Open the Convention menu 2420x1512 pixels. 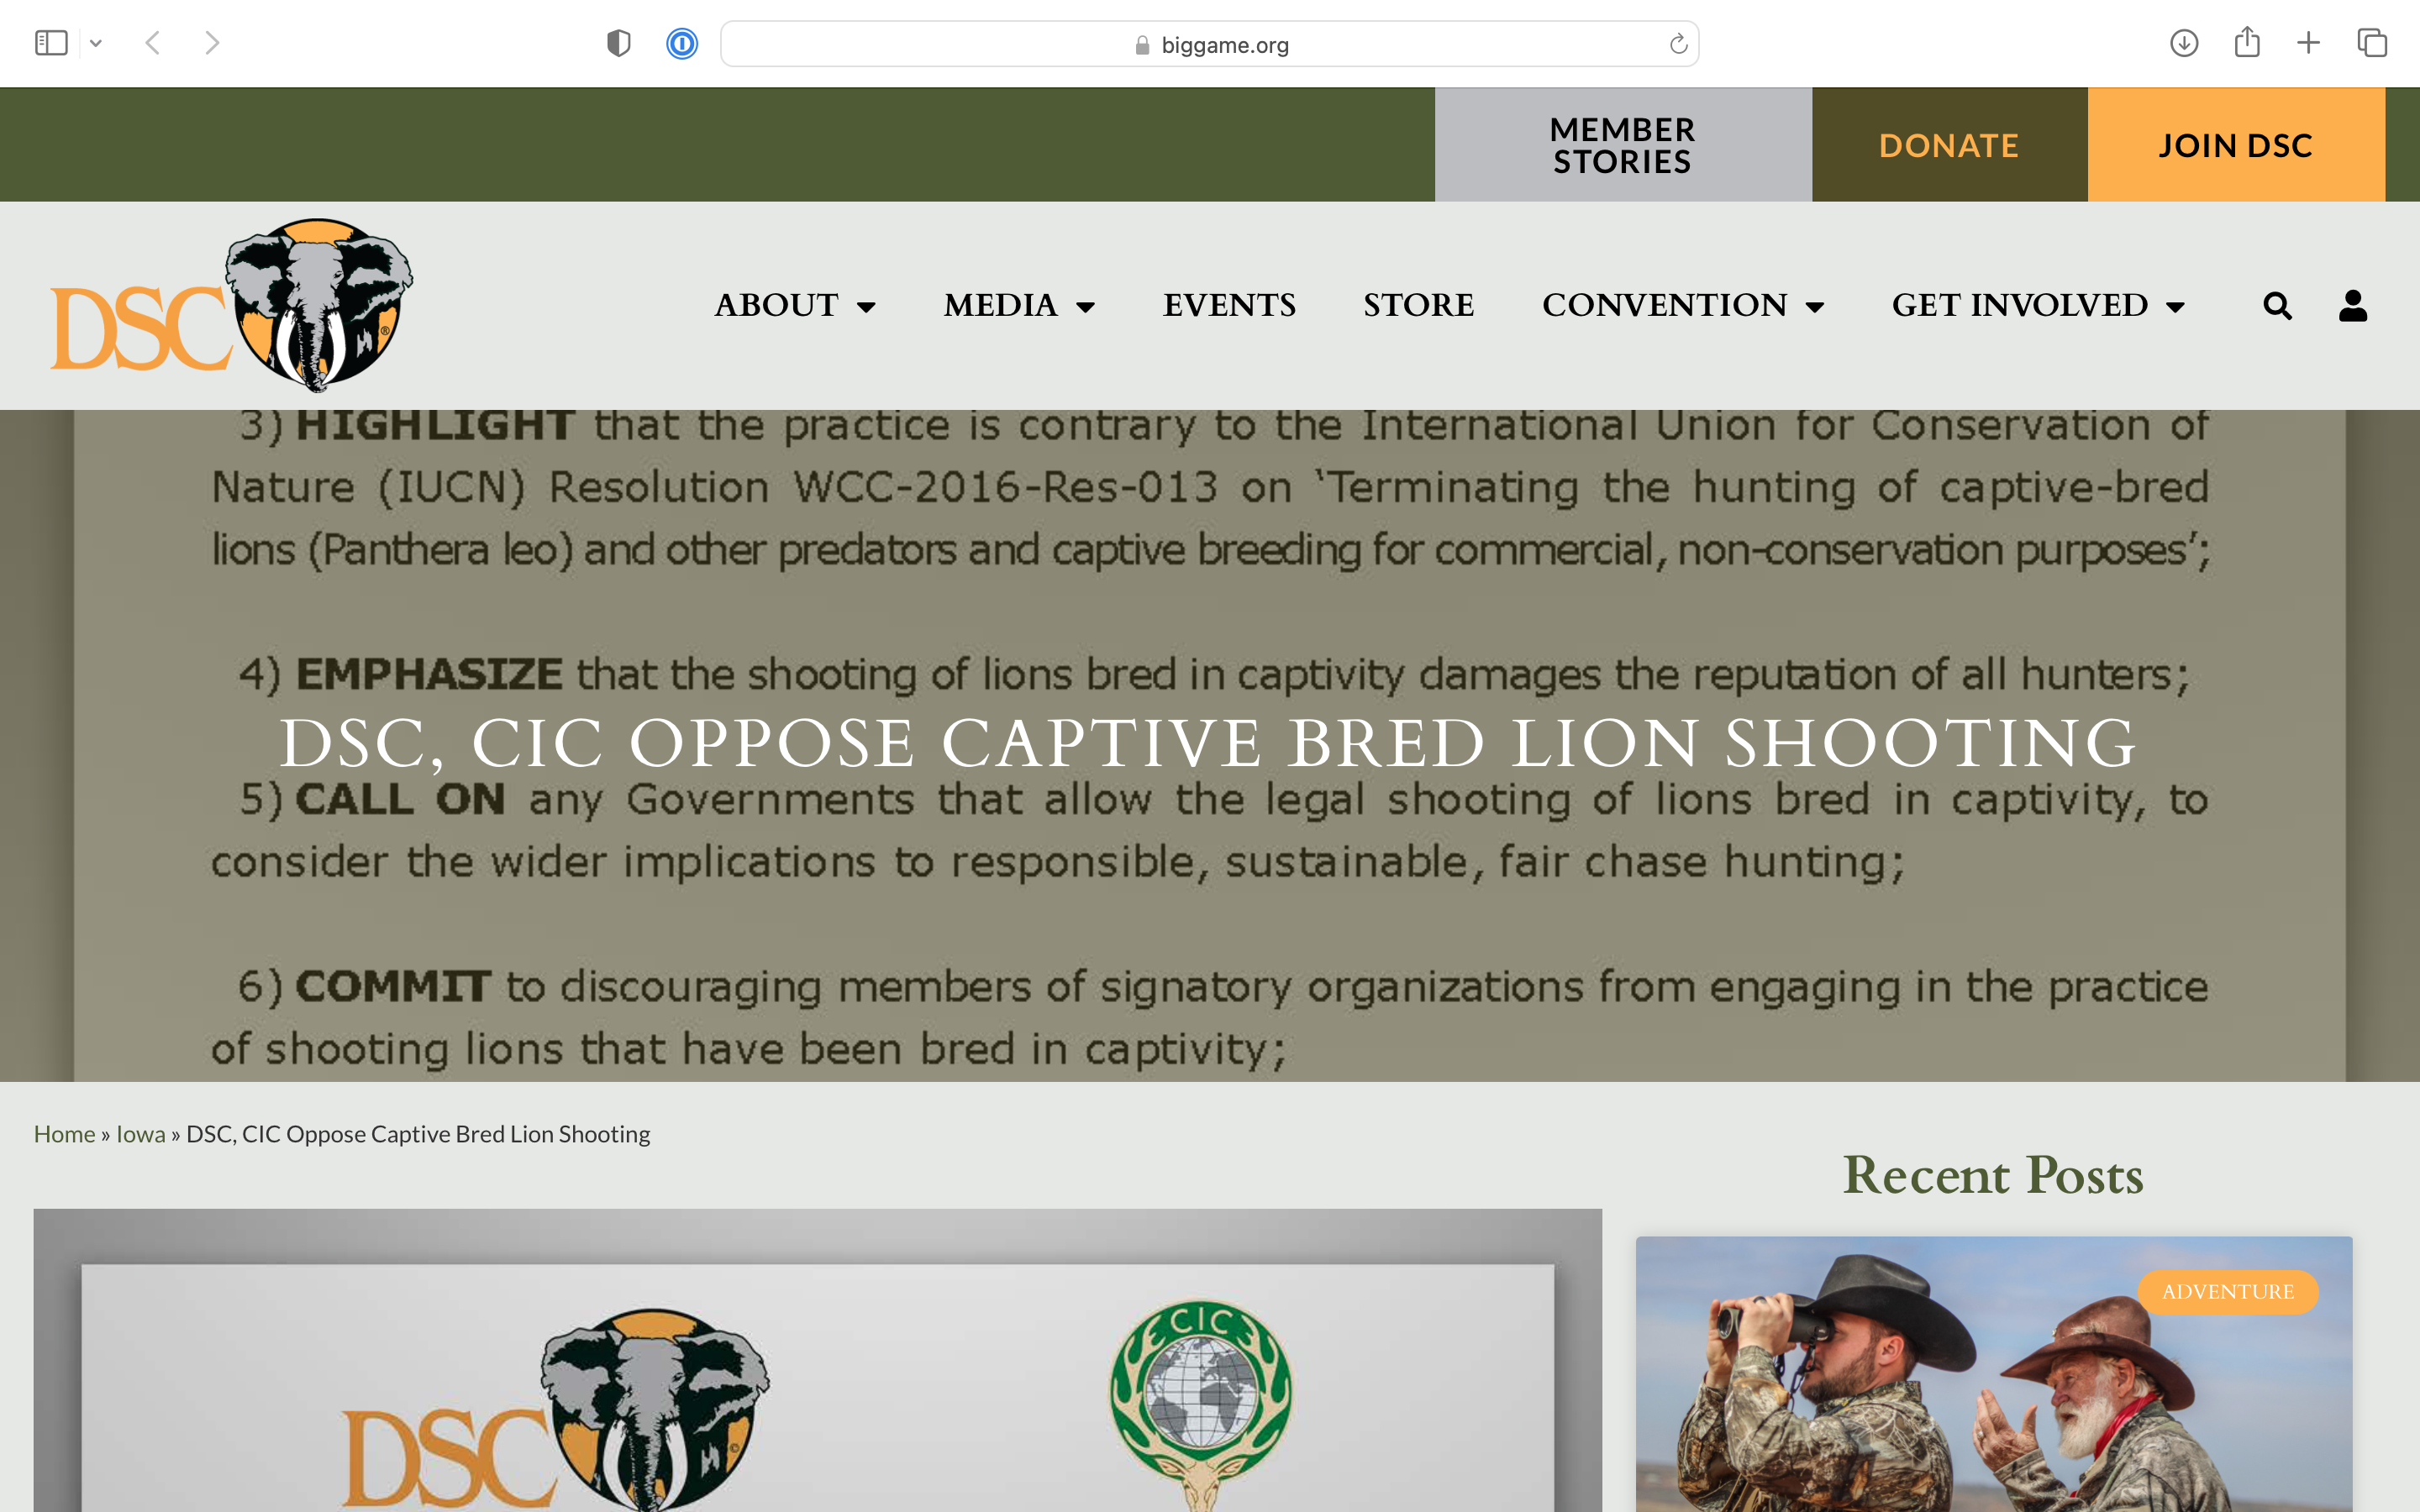click(1664, 305)
